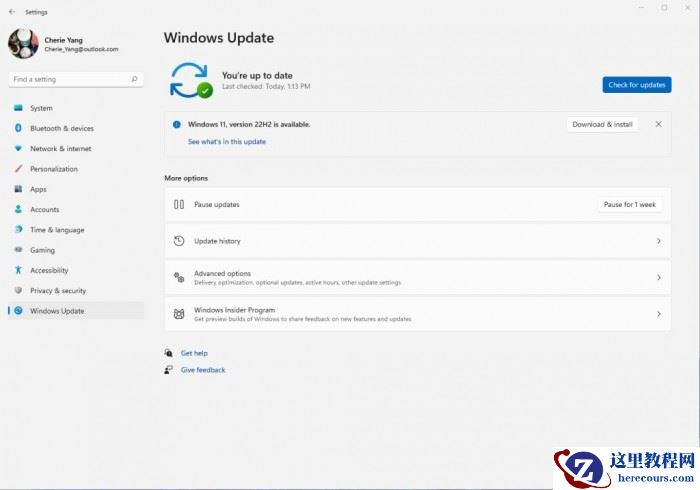Go to Bluetooth & devices
Viewport: 700px width, 490px height.
click(x=76, y=128)
